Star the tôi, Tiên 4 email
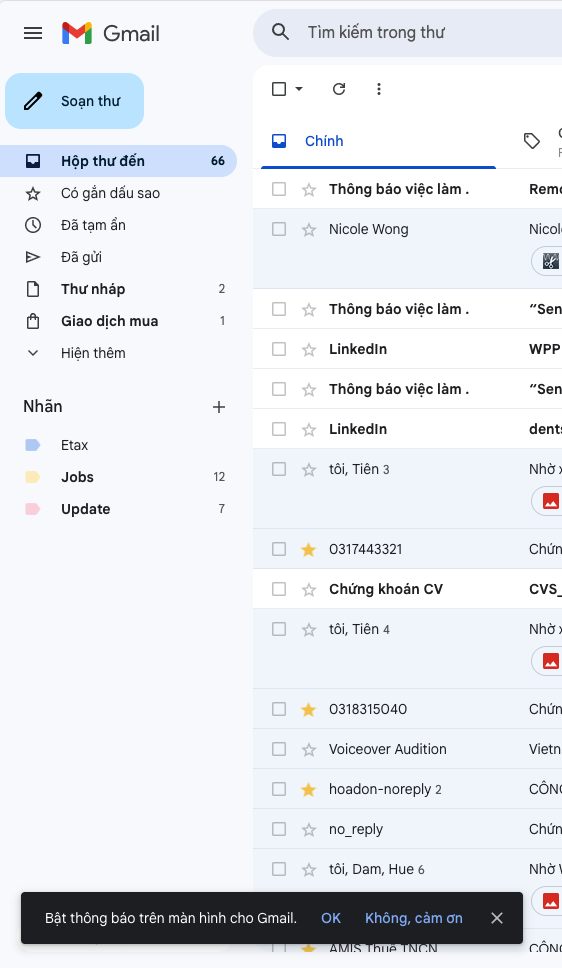This screenshot has height=968, width=562. pyautogui.click(x=309, y=630)
